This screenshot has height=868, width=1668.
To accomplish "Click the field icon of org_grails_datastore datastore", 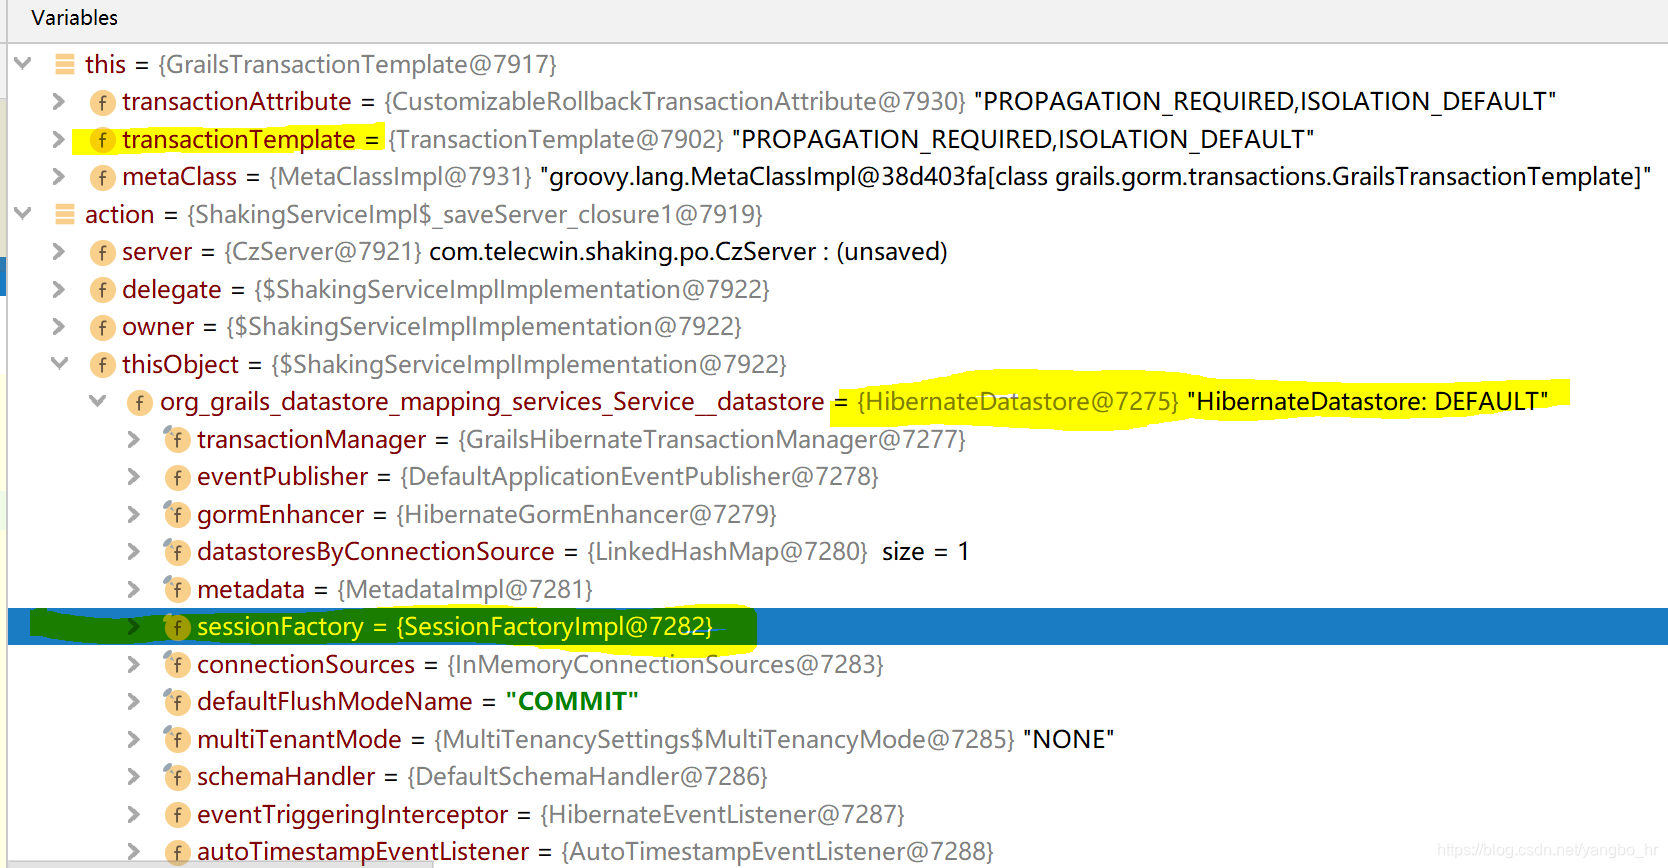I will [140, 402].
